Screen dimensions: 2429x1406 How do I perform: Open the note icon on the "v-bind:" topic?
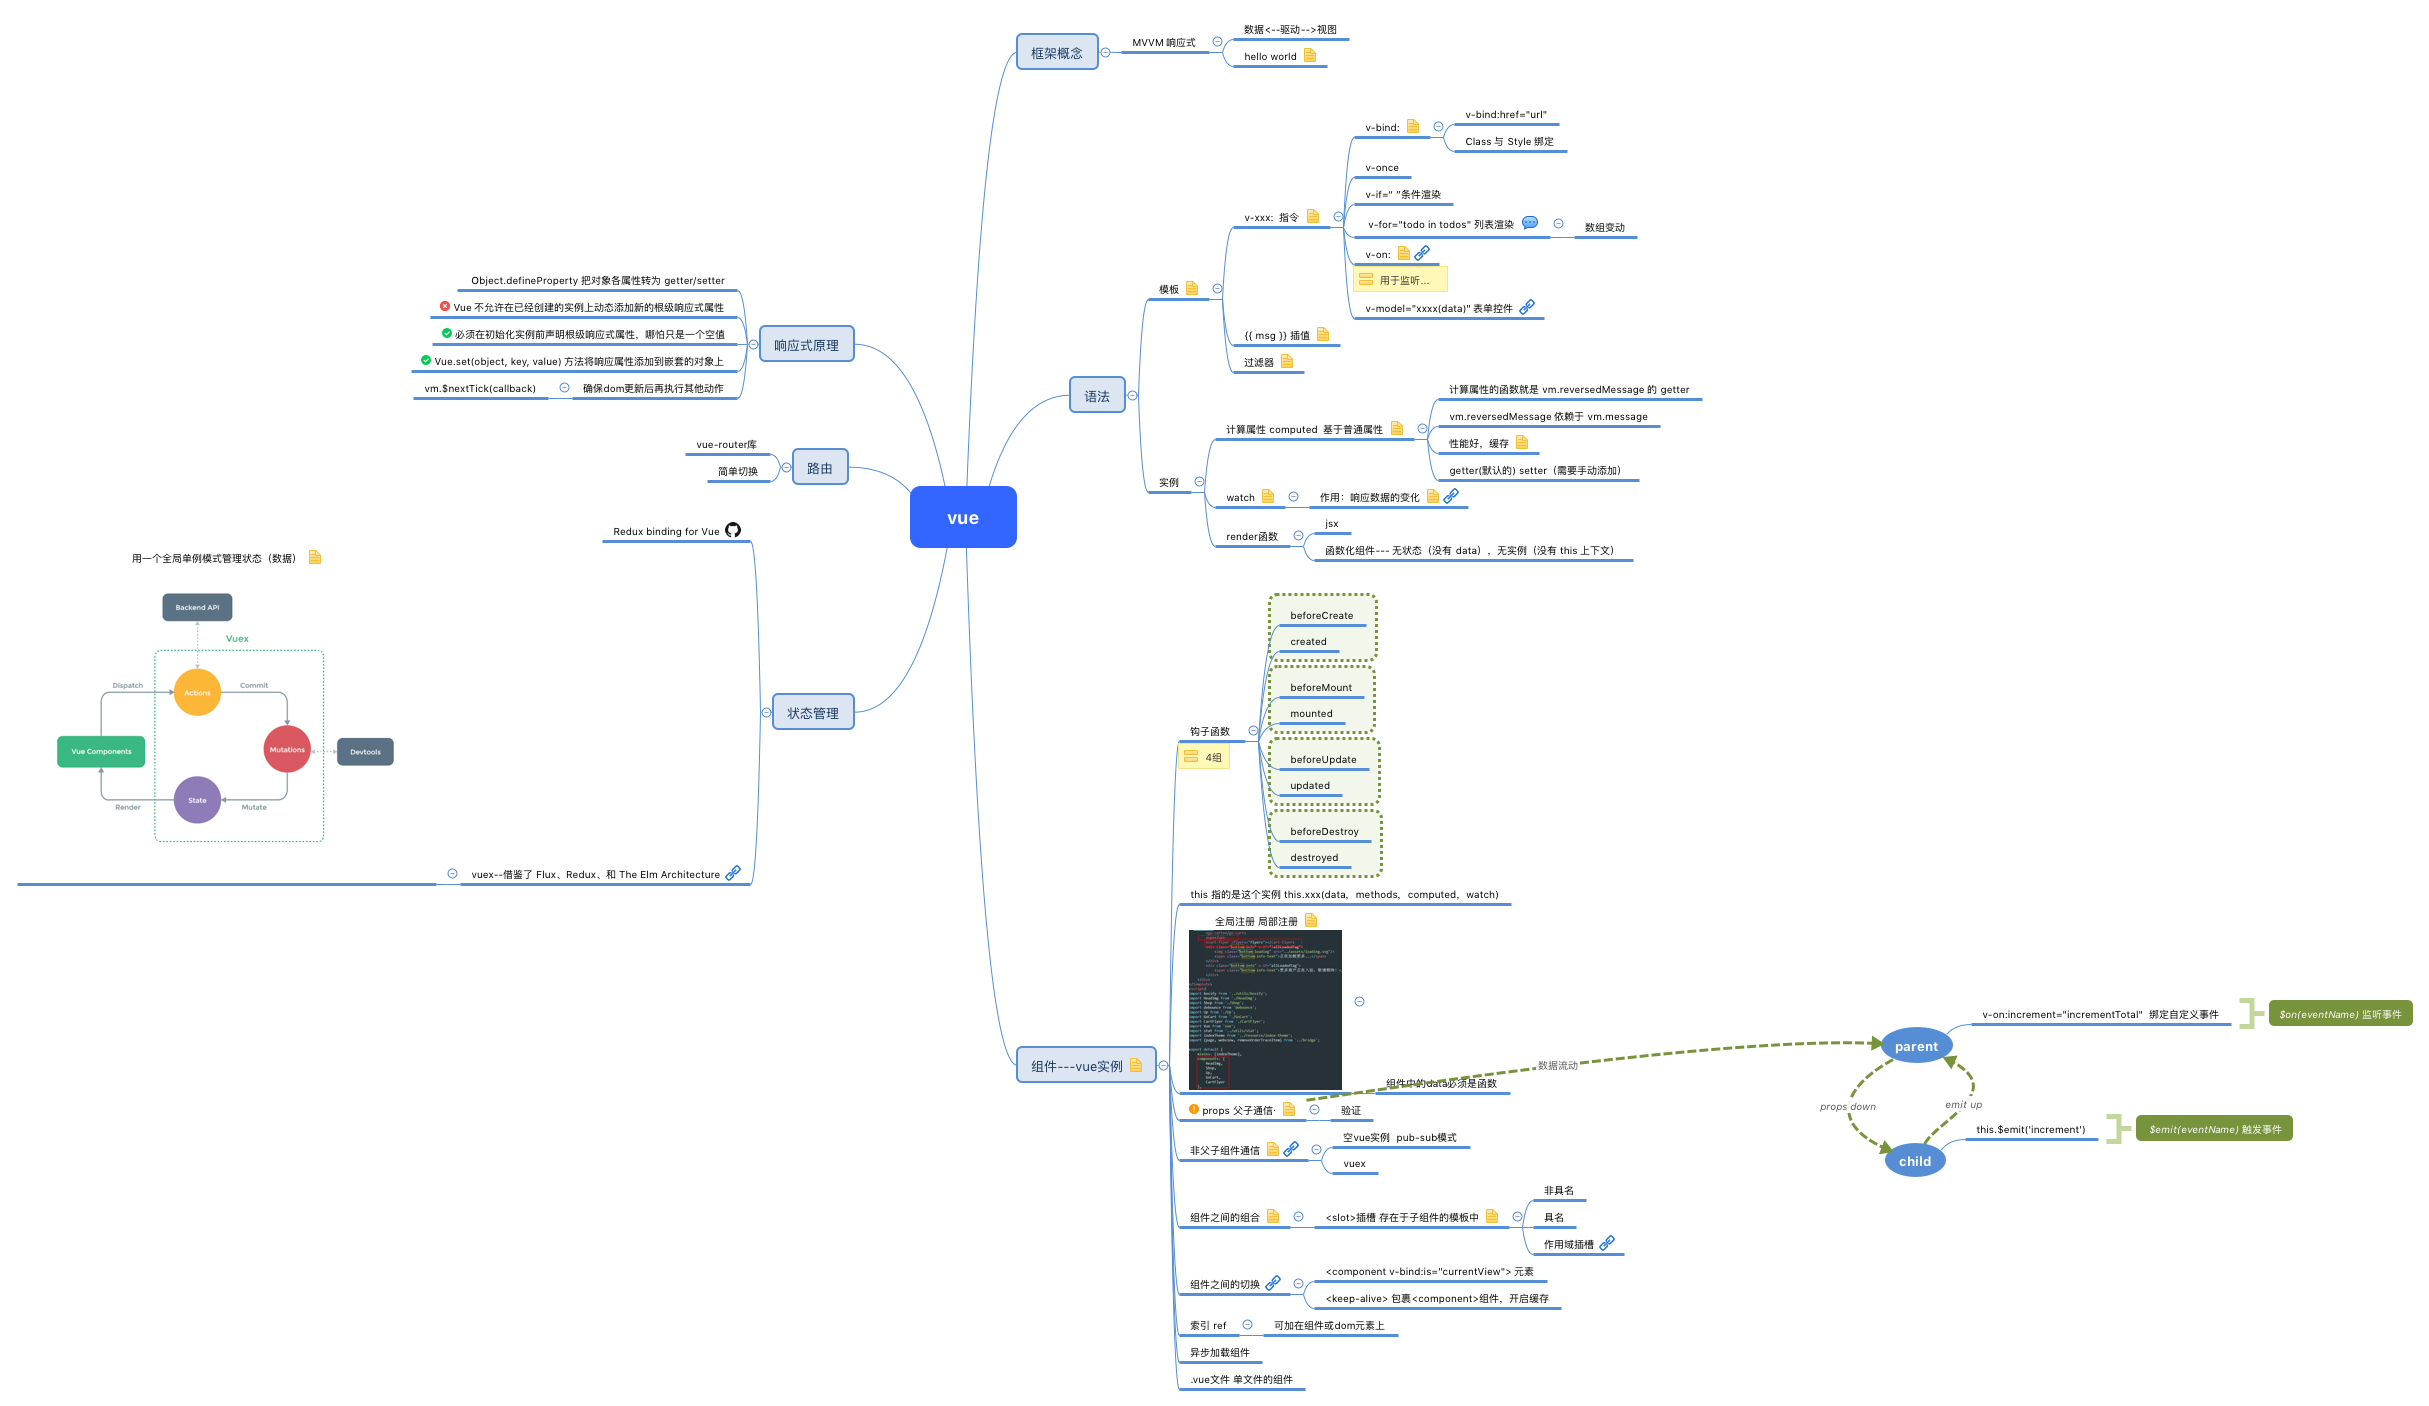[1413, 127]
